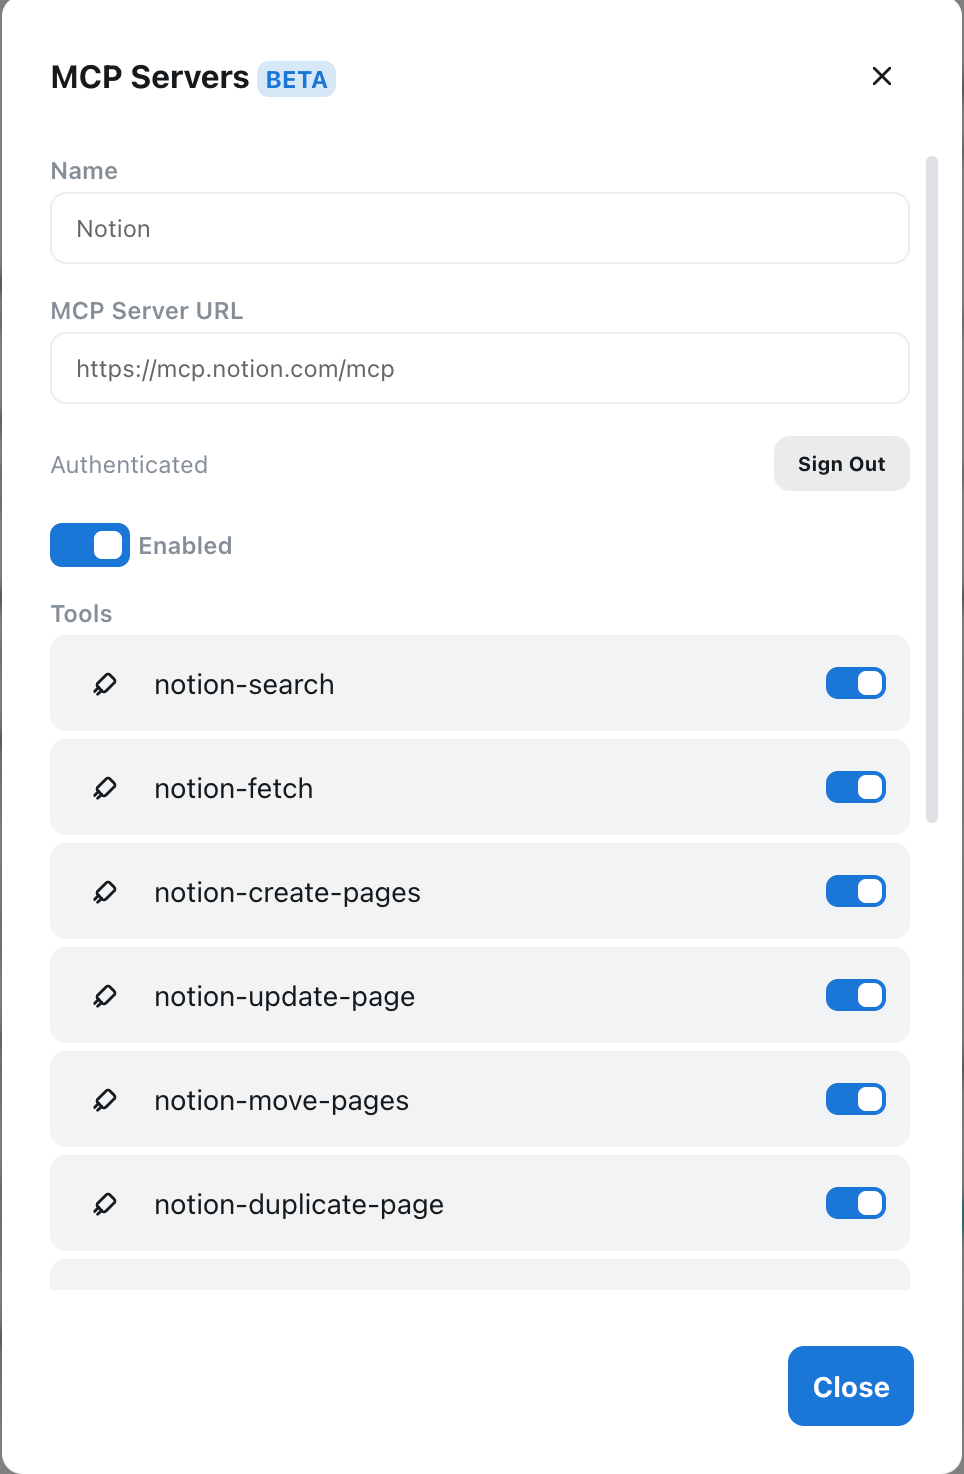This screenshot has height=1474, width=964.
Task: Select the notion-update-page tool name
Action: [285, 997]
